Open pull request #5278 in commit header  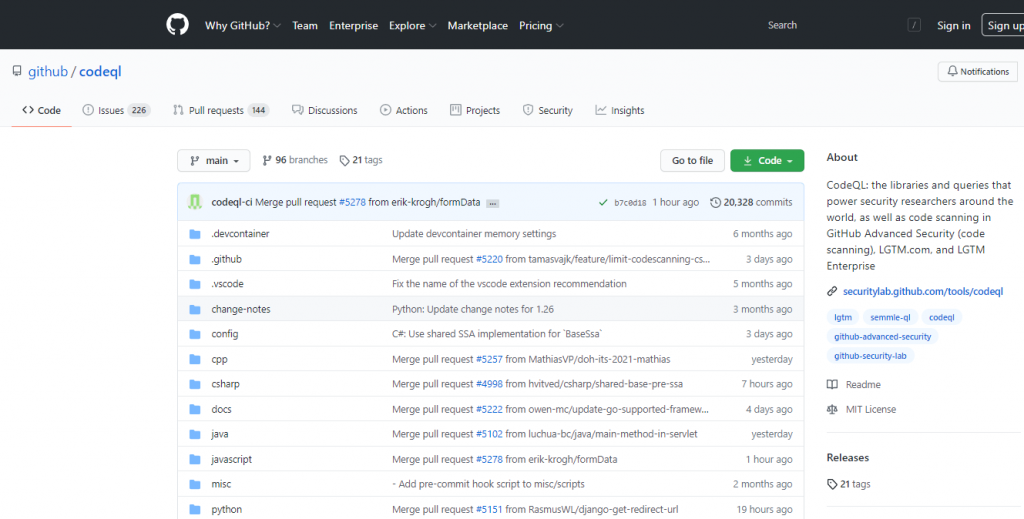[x=352, y=202]
